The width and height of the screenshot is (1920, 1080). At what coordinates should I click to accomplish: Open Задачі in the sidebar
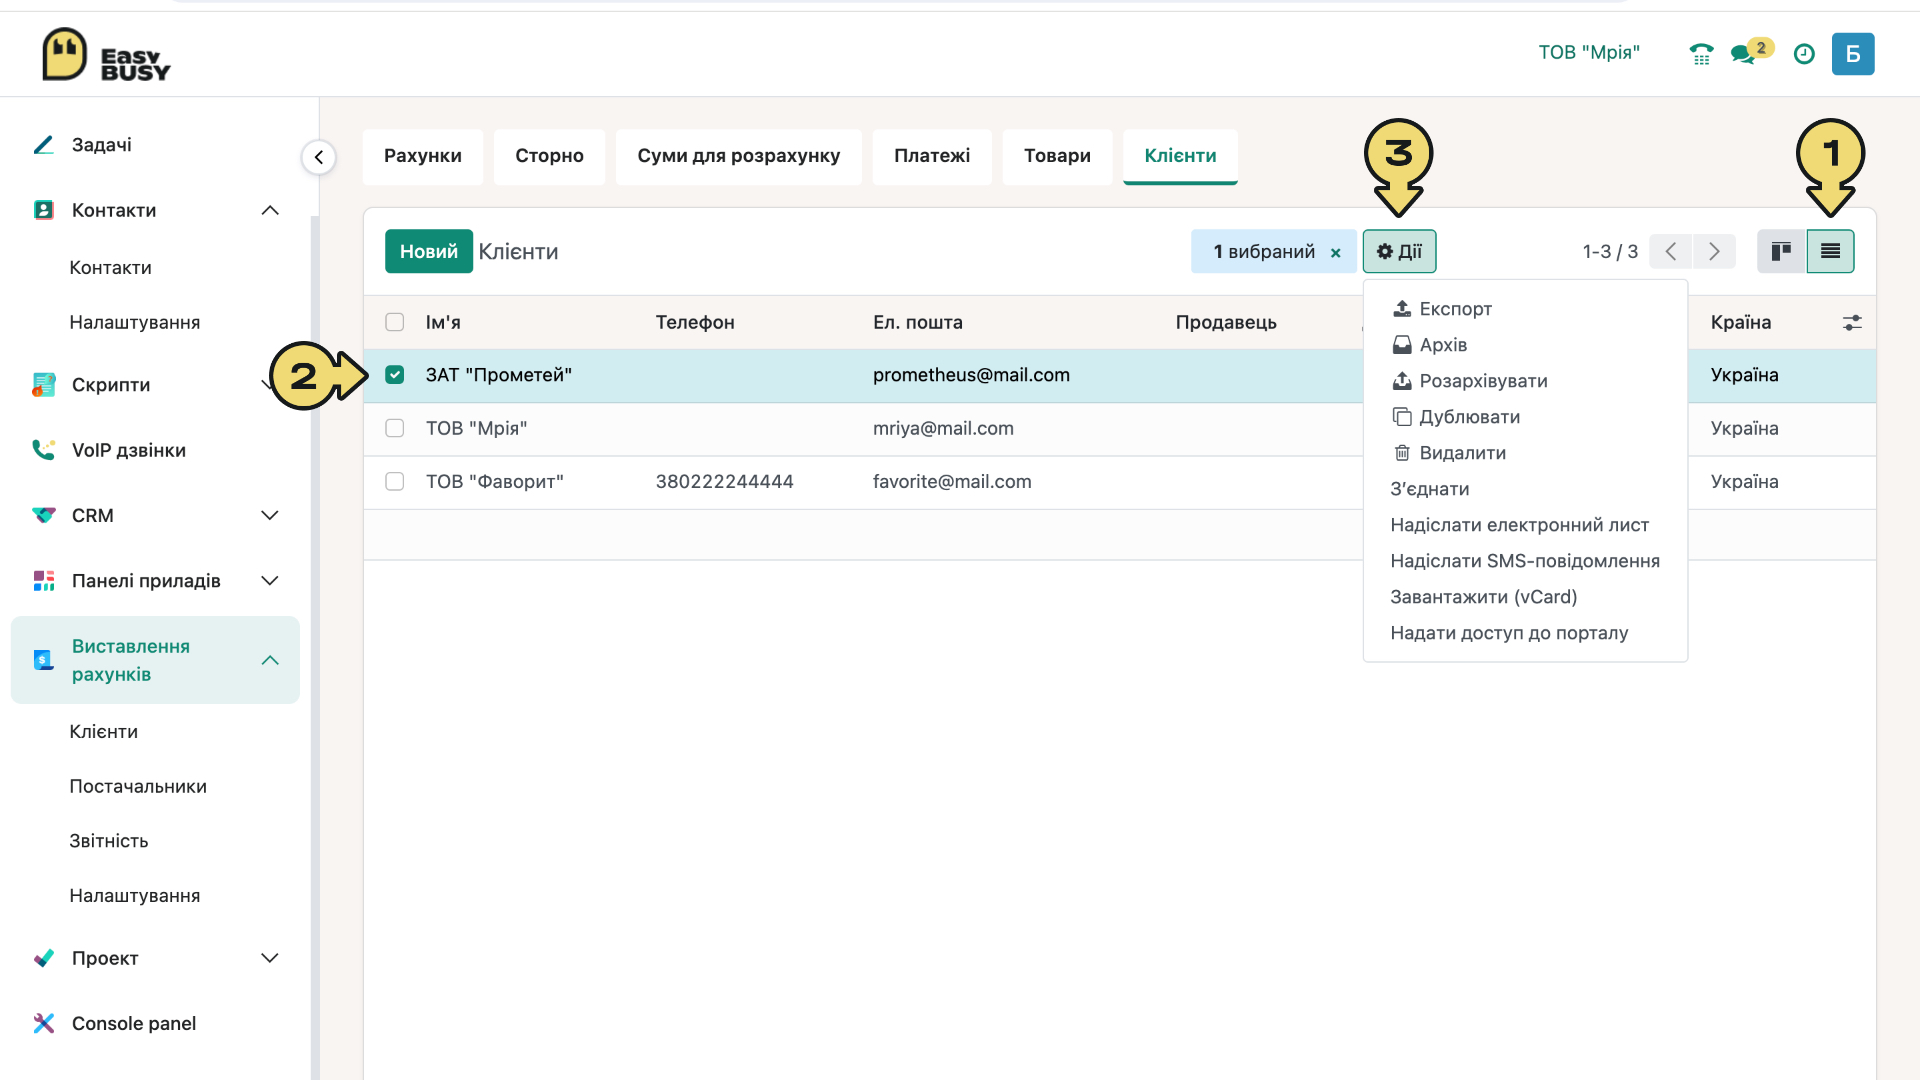pyautogui.click(x=102, y=145)
